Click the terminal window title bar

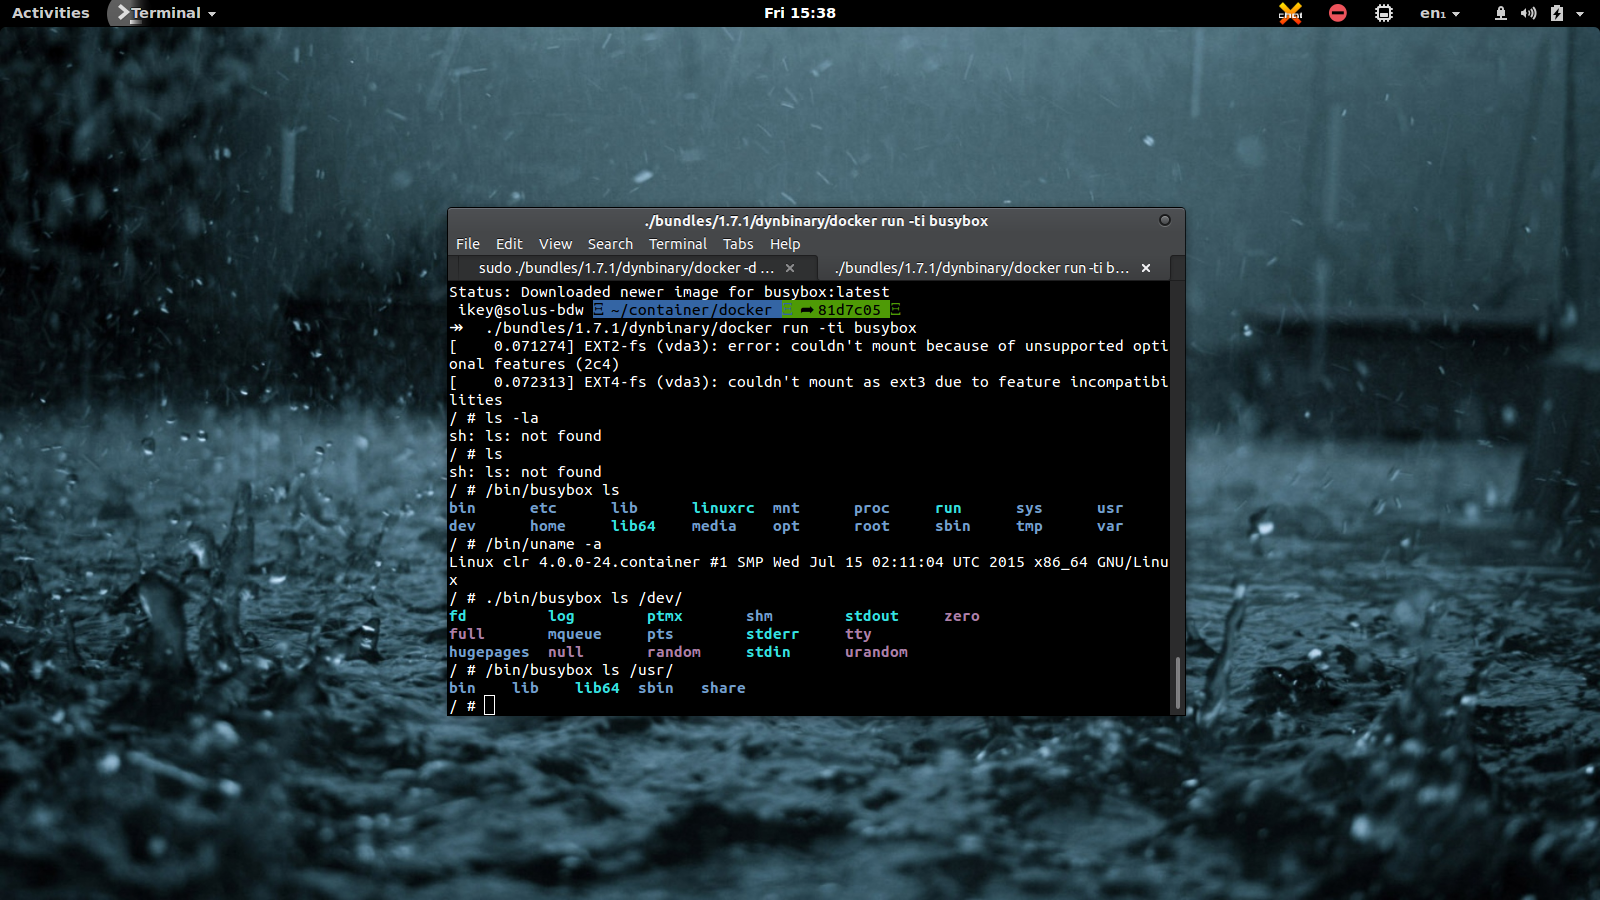816,221
